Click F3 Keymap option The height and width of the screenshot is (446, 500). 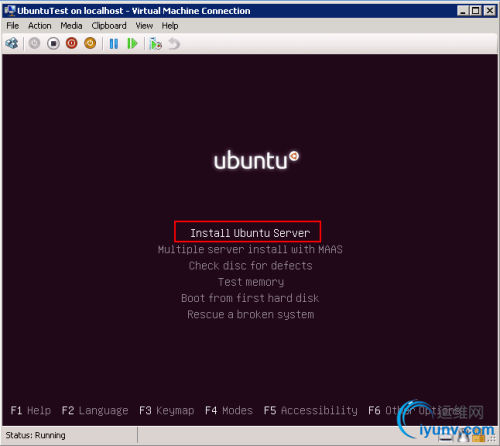167,410
